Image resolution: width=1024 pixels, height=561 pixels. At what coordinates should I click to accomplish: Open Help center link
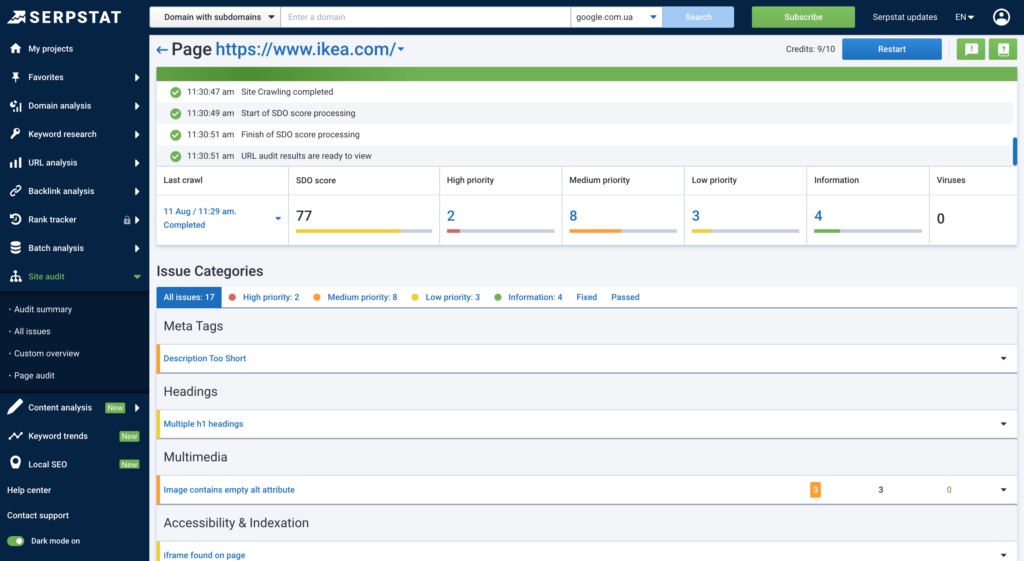29,490
